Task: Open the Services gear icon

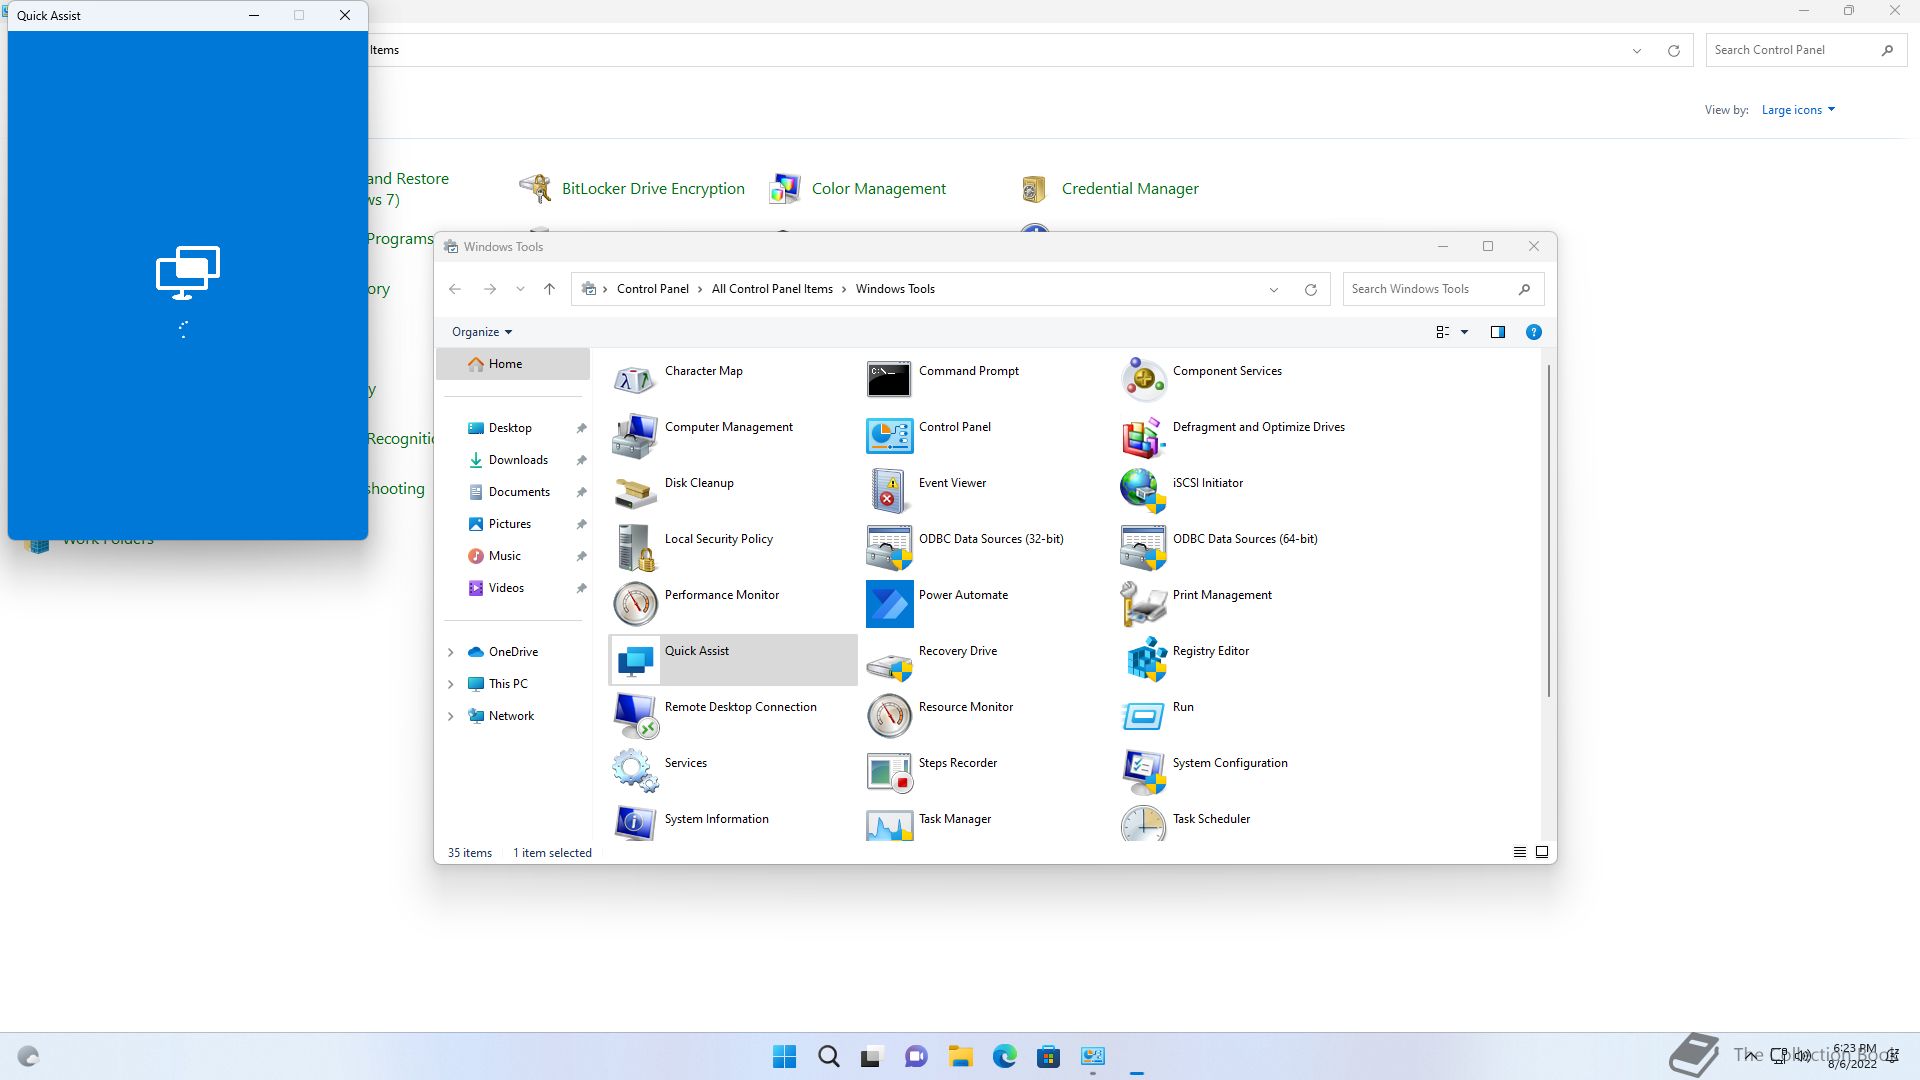Action: (634, 772)
